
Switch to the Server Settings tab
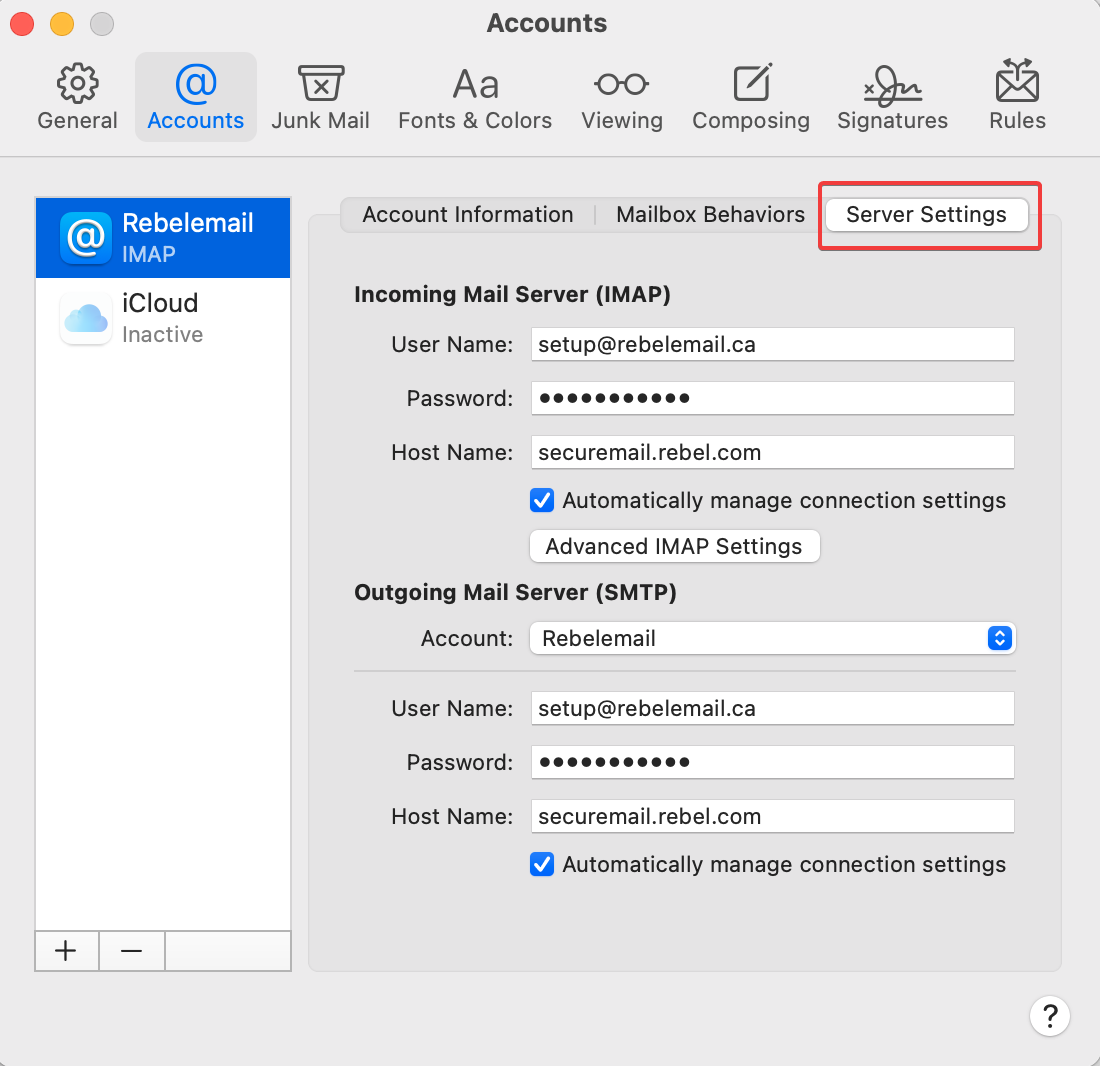[926, 215]
